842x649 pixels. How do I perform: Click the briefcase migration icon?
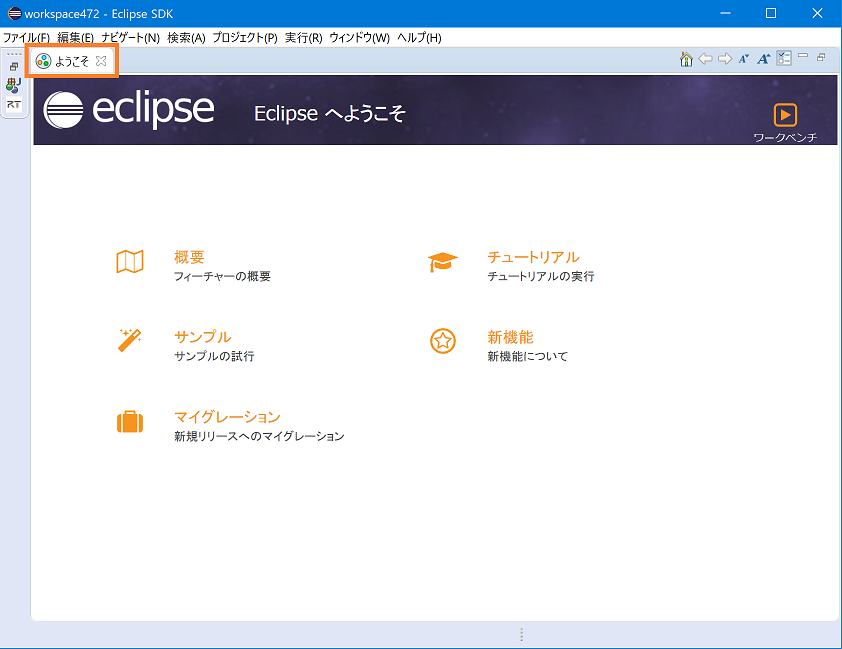click(x=130, y=422)
